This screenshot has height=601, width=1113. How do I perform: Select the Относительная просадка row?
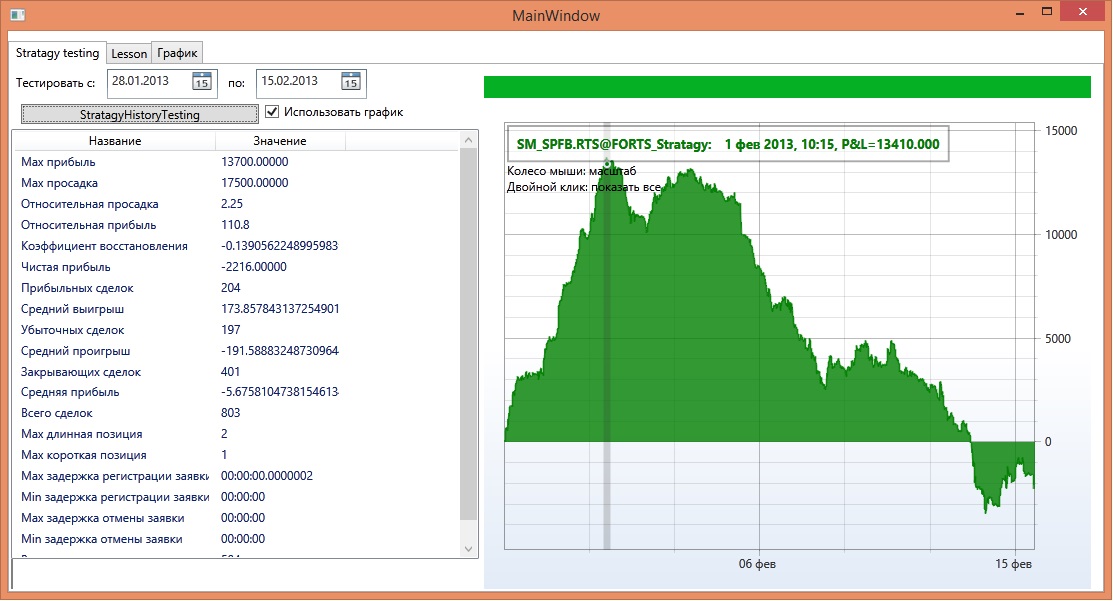(x=236, y=204)
